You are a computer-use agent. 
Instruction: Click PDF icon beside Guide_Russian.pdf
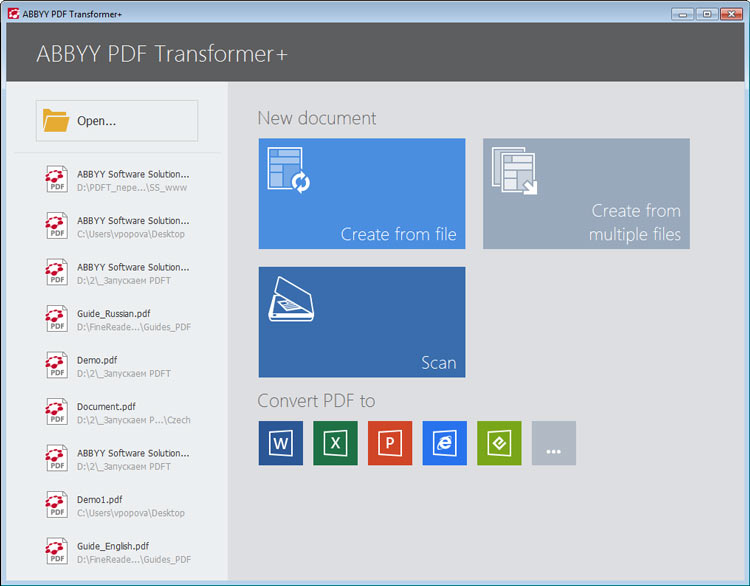[x=56, y=319]
